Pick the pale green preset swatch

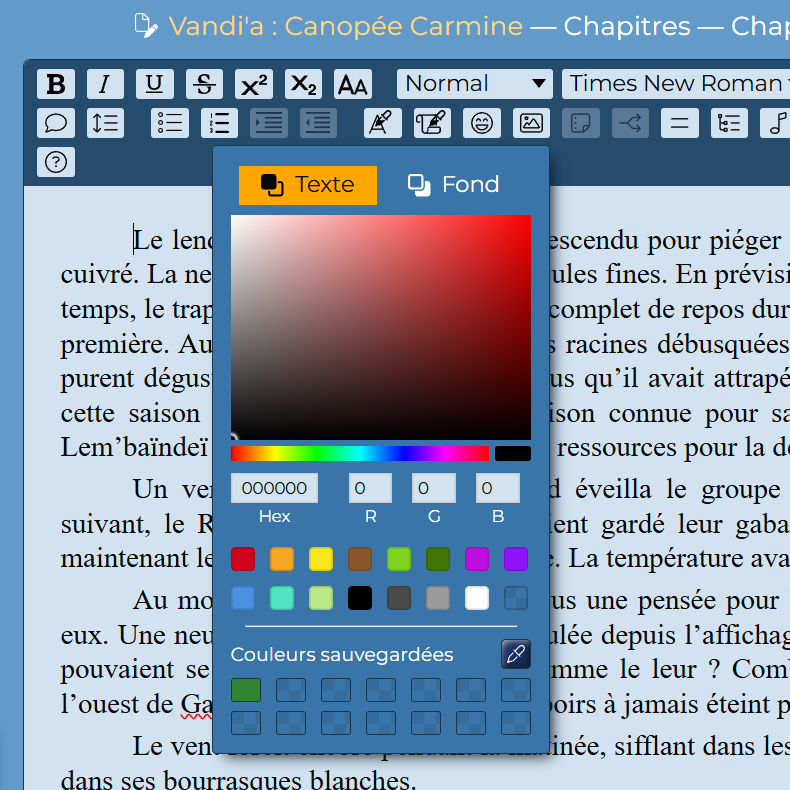(x=321, y=598)
